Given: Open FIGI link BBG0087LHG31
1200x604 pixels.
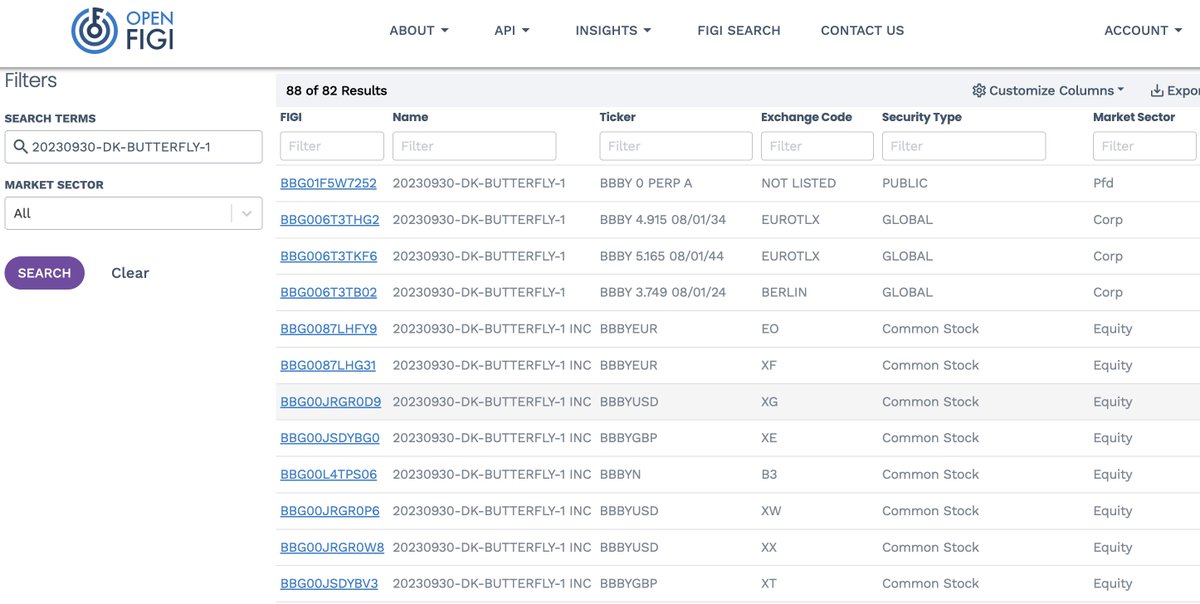Looking at the screenshot, I should pos(328,365).
